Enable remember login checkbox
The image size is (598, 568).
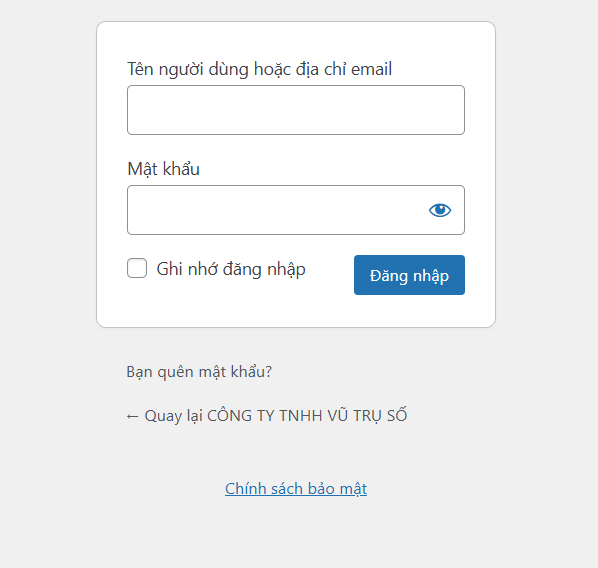137,268
